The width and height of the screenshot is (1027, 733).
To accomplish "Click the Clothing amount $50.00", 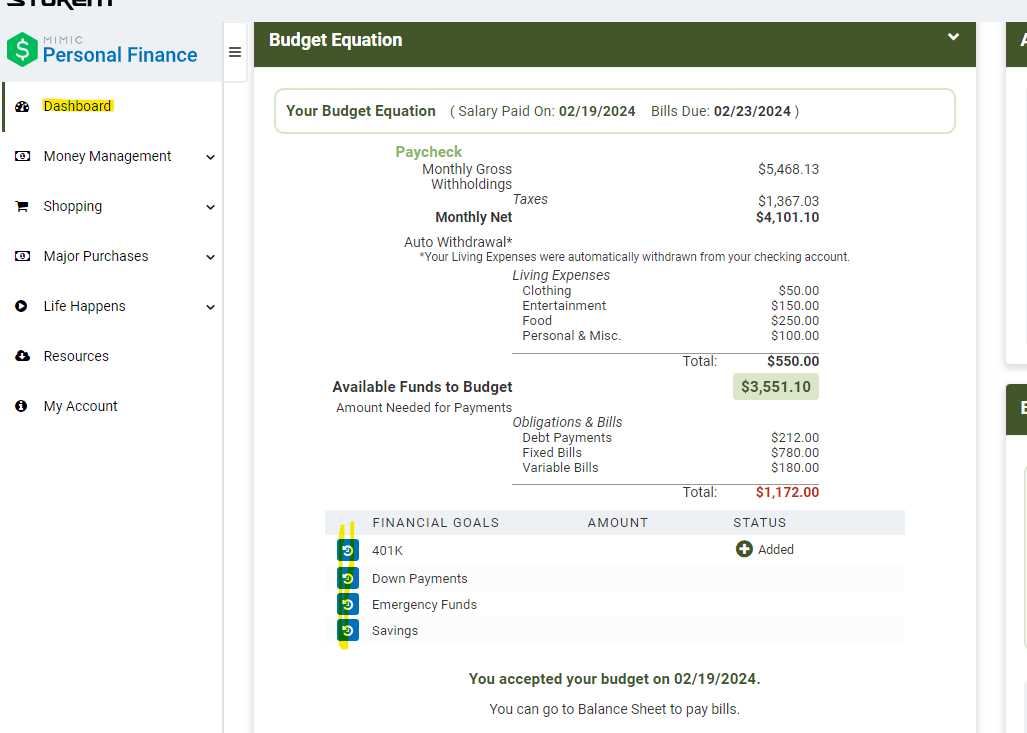I will (798, 290).
